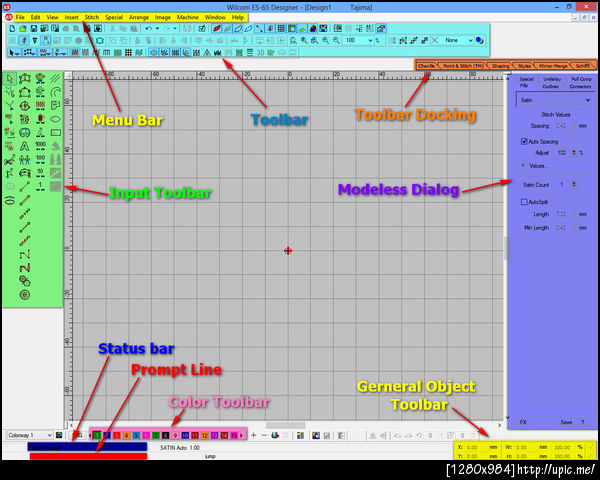The height and width of the screenshot is (480, 600).
Task: Pick color swatch number 1 (green)
Action: click(97, 436)
